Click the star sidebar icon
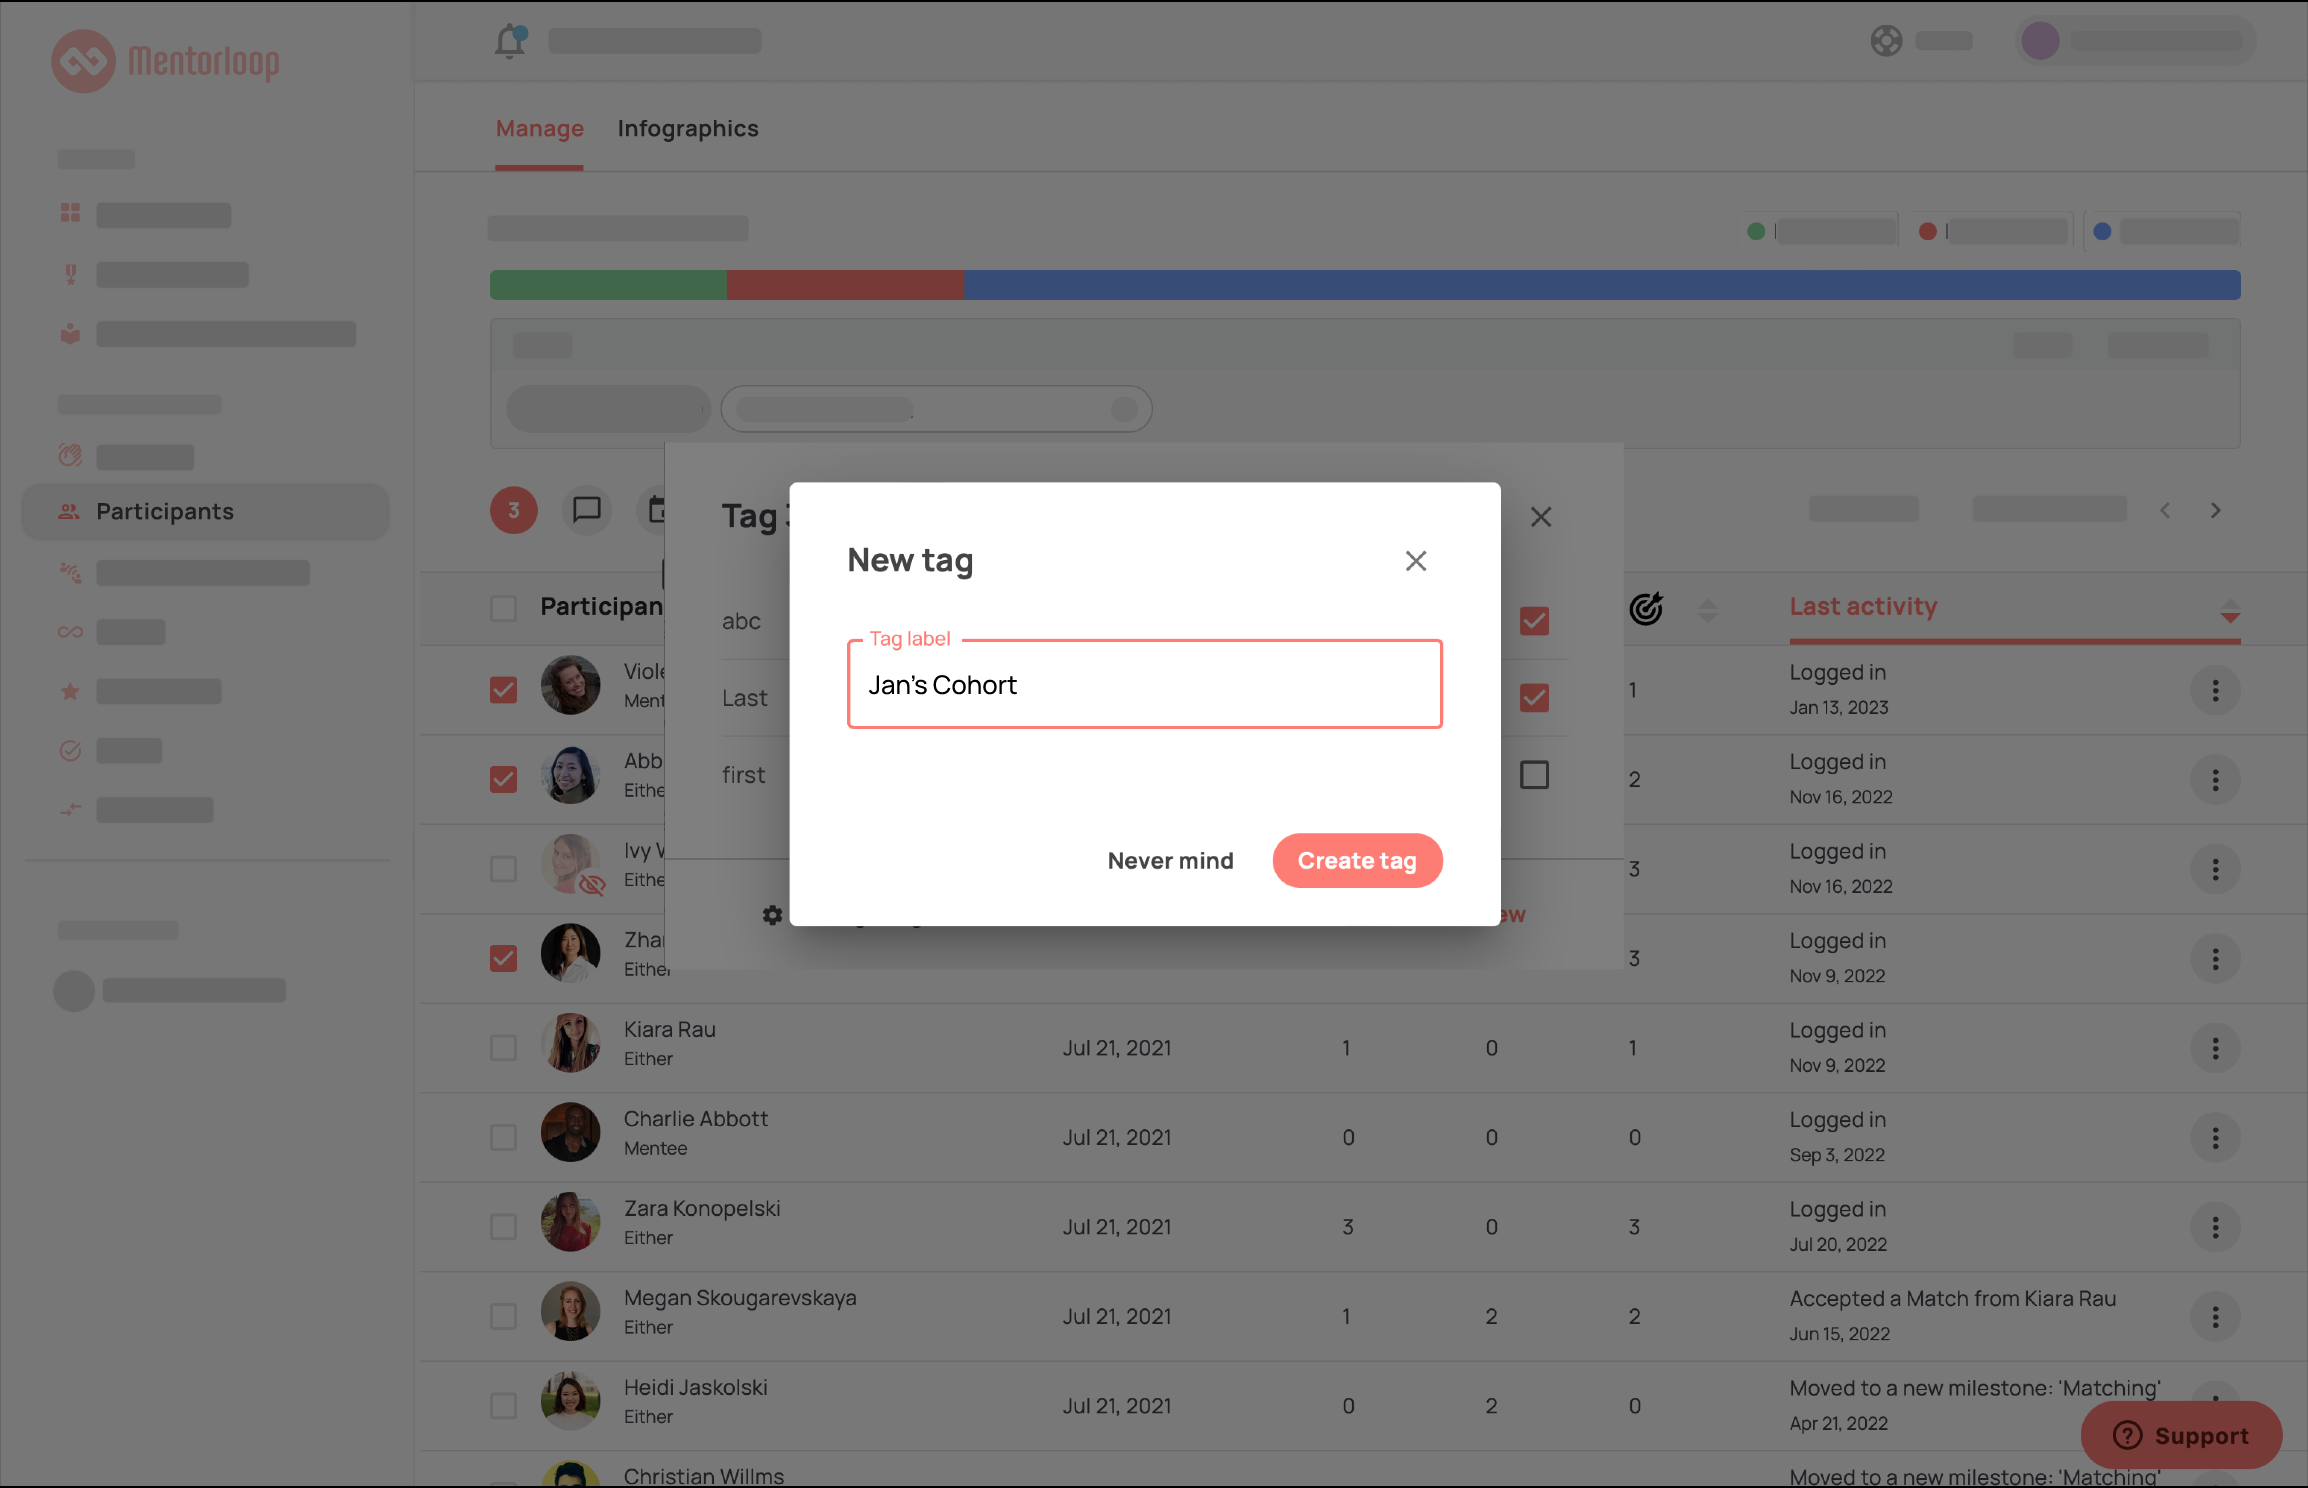 click(x=70, y=691)
